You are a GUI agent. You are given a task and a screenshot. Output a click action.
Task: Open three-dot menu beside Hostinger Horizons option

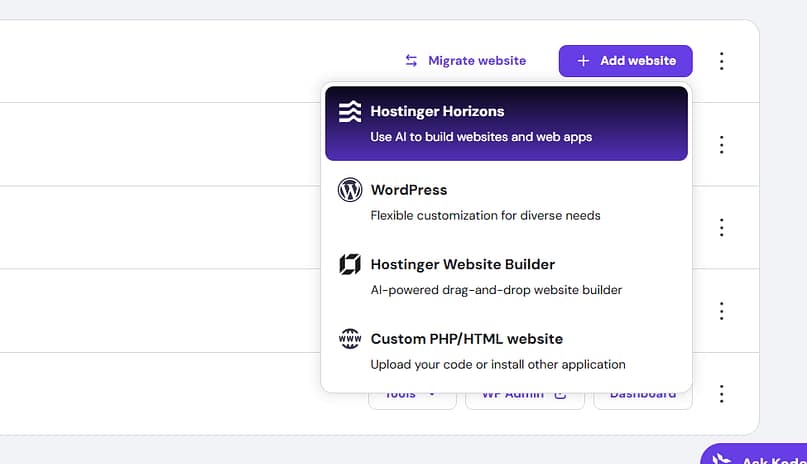(721, 145)
